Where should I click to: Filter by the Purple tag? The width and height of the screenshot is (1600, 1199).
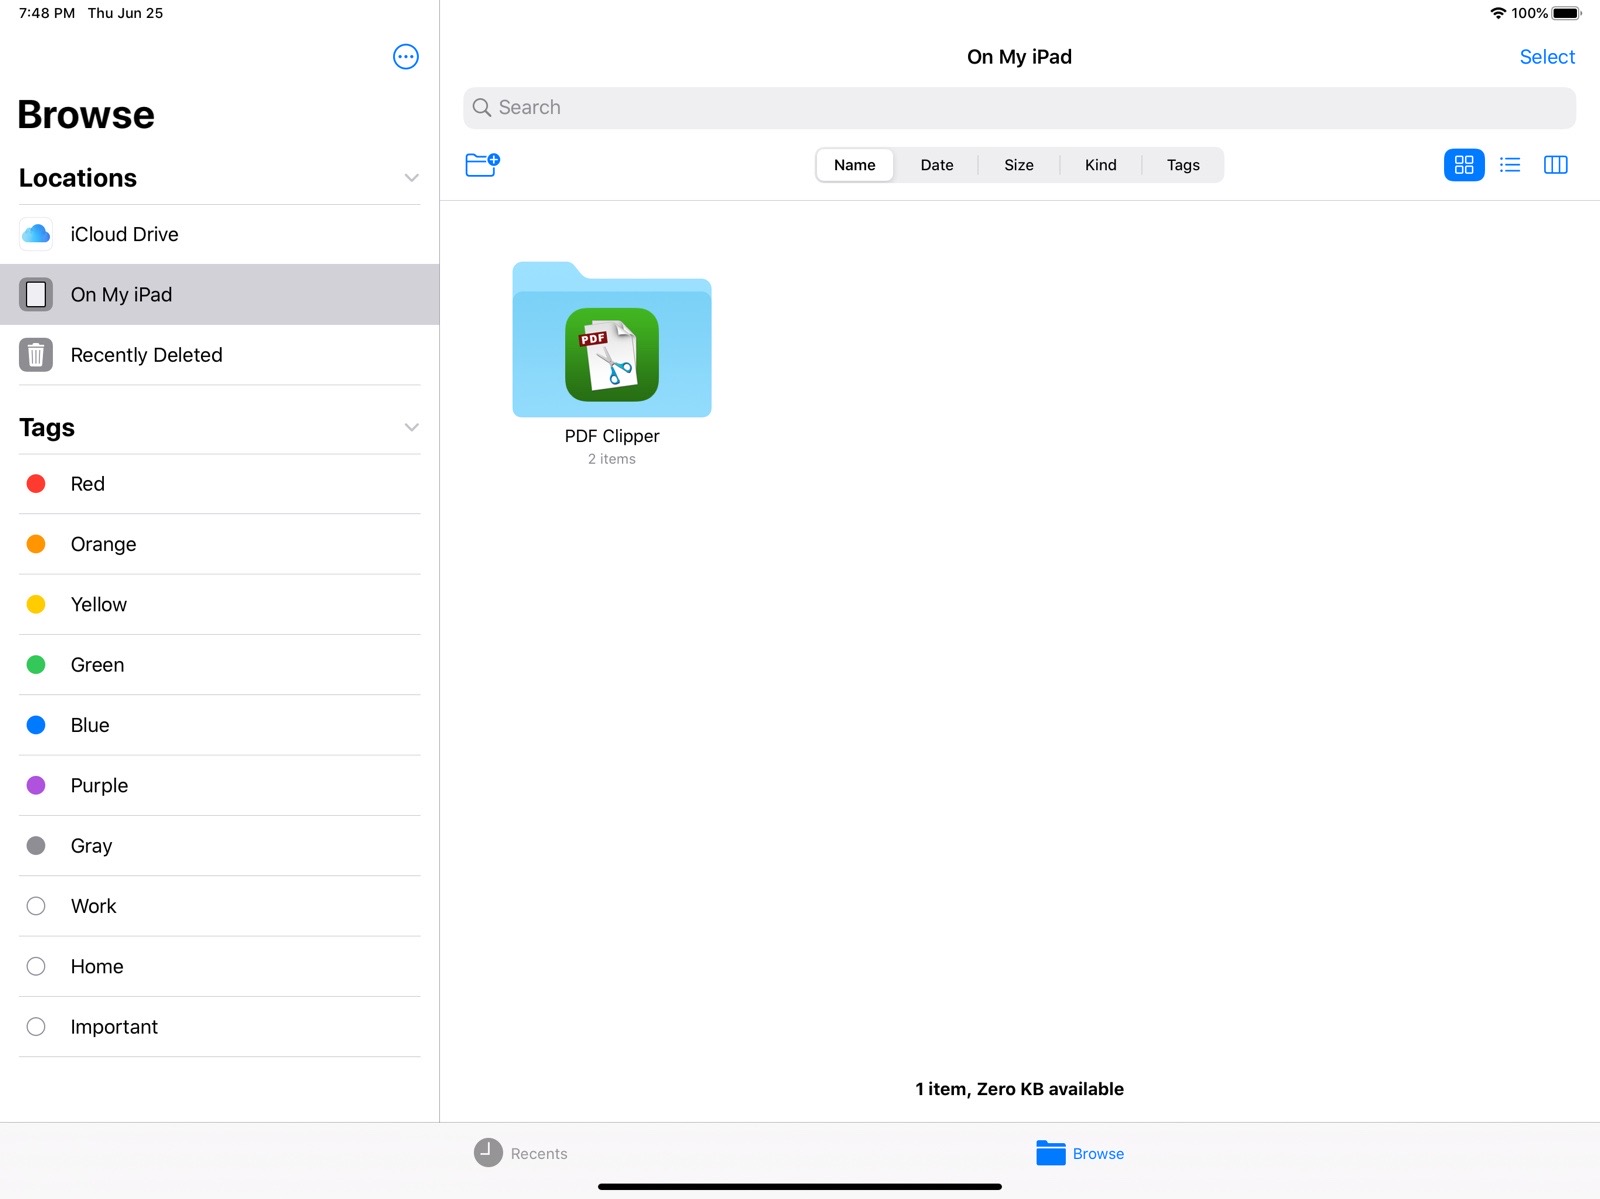tap(99, 786)
